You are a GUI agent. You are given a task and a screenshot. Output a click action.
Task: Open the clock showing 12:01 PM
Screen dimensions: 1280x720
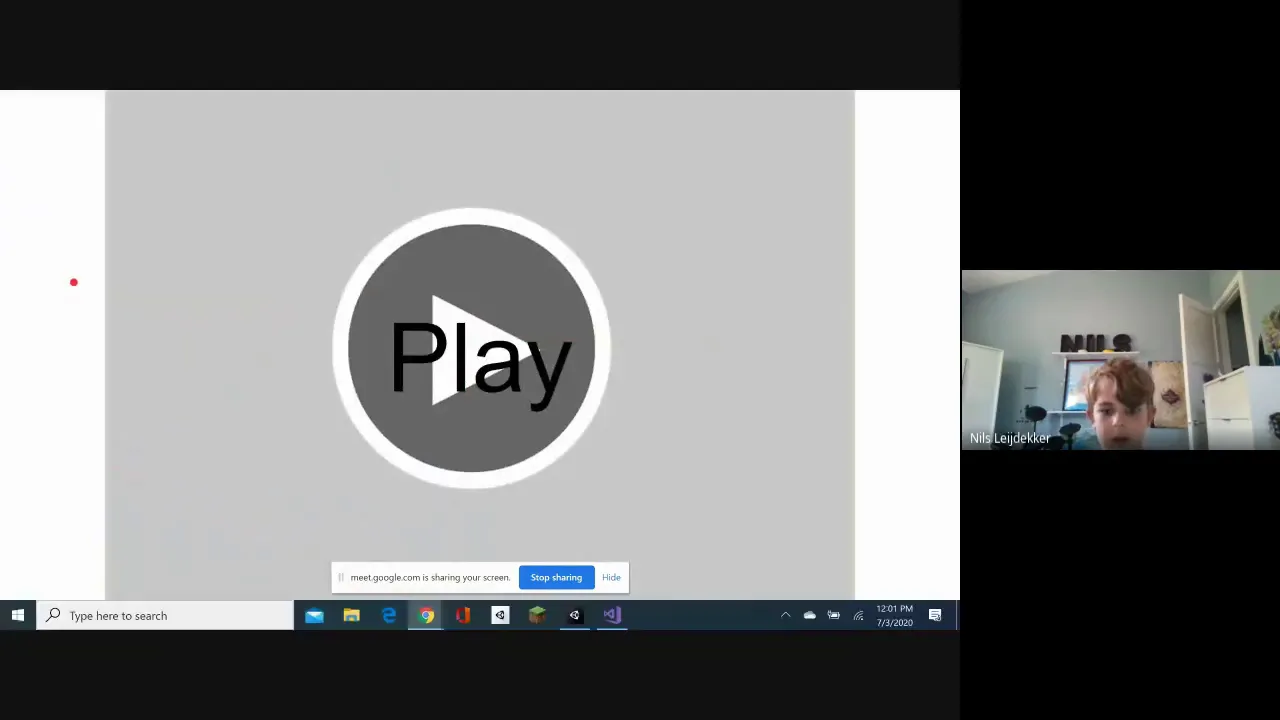click(x=894, y=615)
